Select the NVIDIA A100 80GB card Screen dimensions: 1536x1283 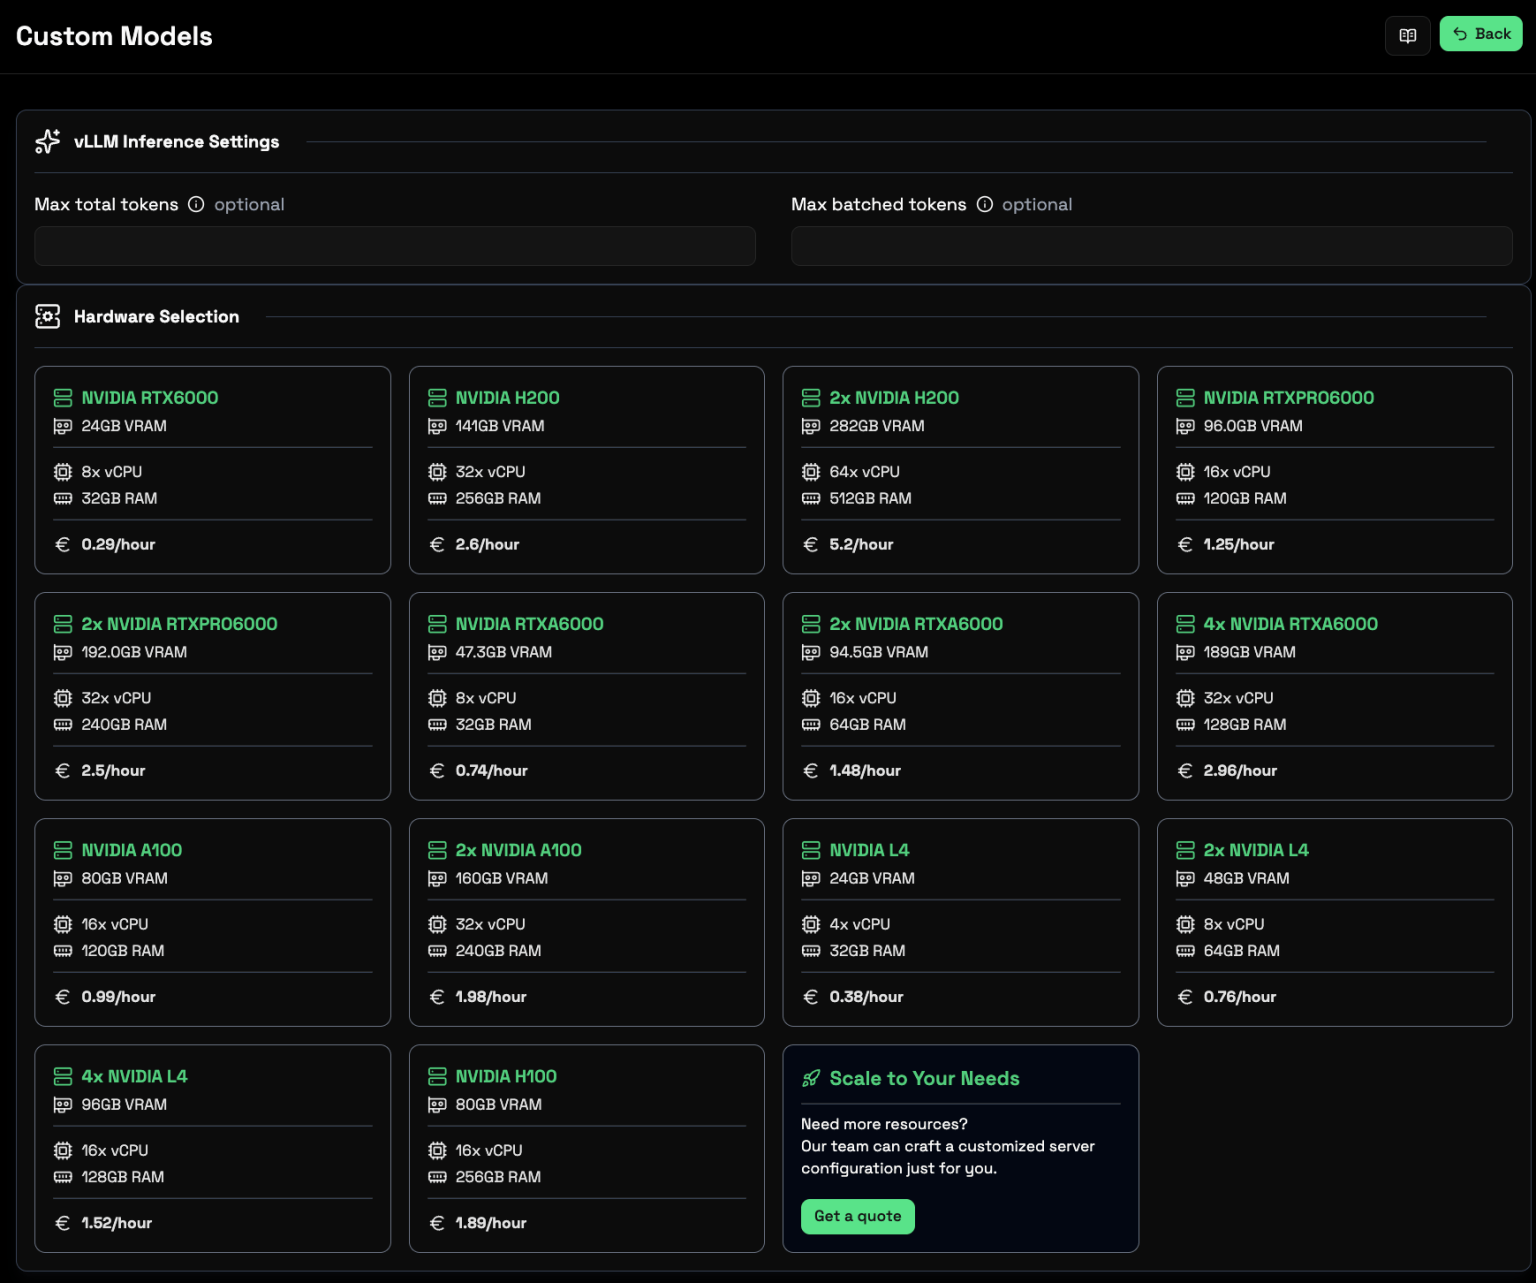point(213,922)
